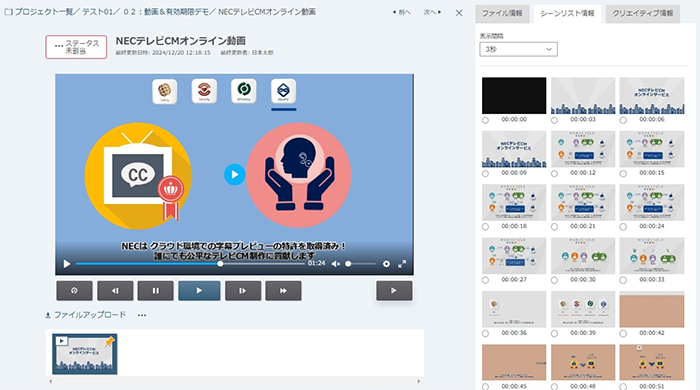Image resolution: width=700 pixels, height=390 pixels.
Task: Click the 00:00:51 timestamp label
Action: pyautogui.click(x=652, y=386)
